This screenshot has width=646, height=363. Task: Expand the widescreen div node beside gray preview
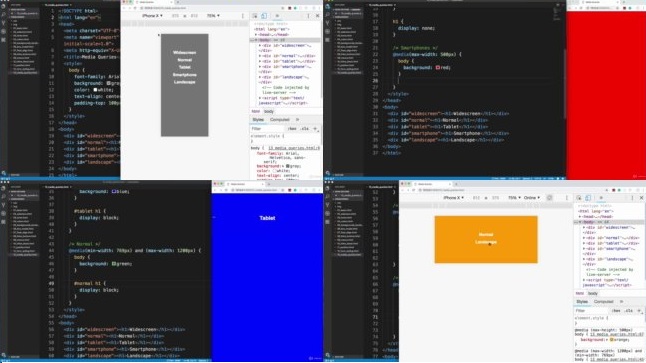[260, 45]
